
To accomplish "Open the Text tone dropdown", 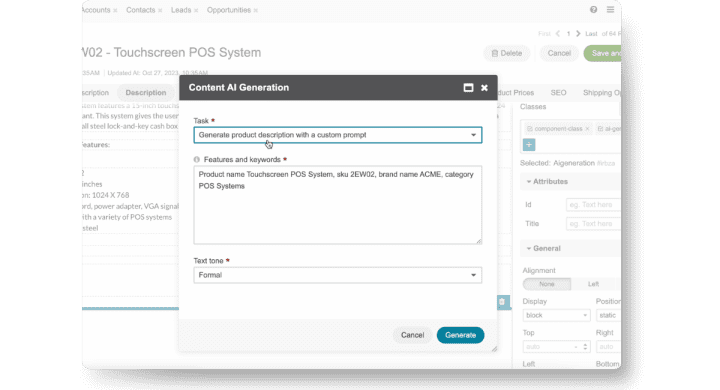I will [x=338, y=275].
